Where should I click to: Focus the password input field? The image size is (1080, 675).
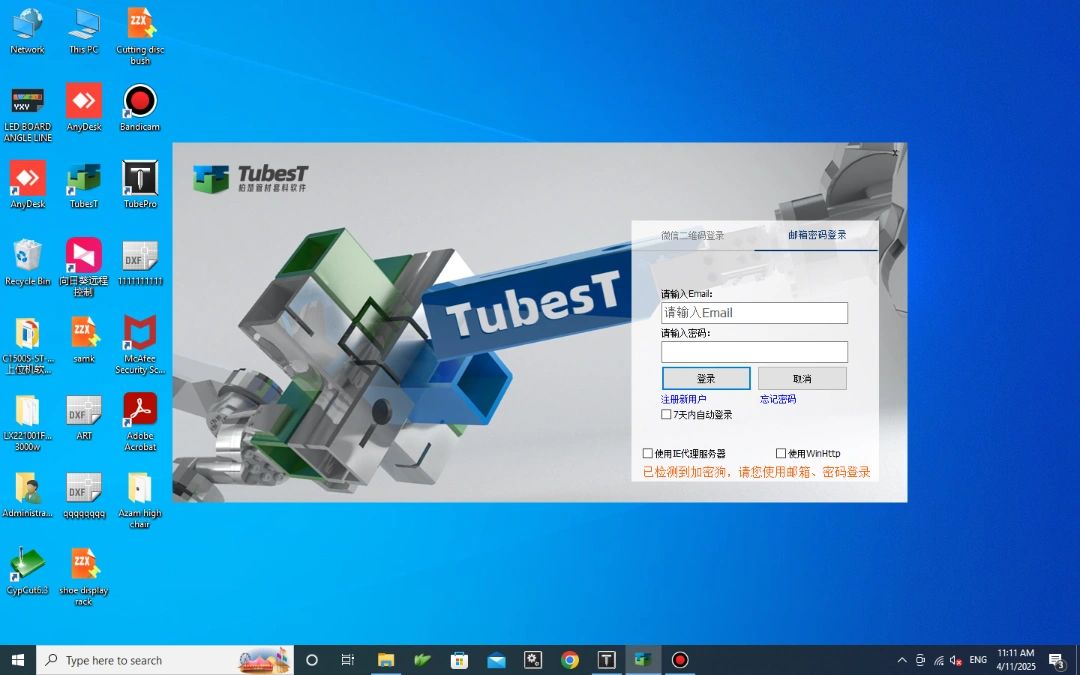pyautogui.click(x=754, y=352)
